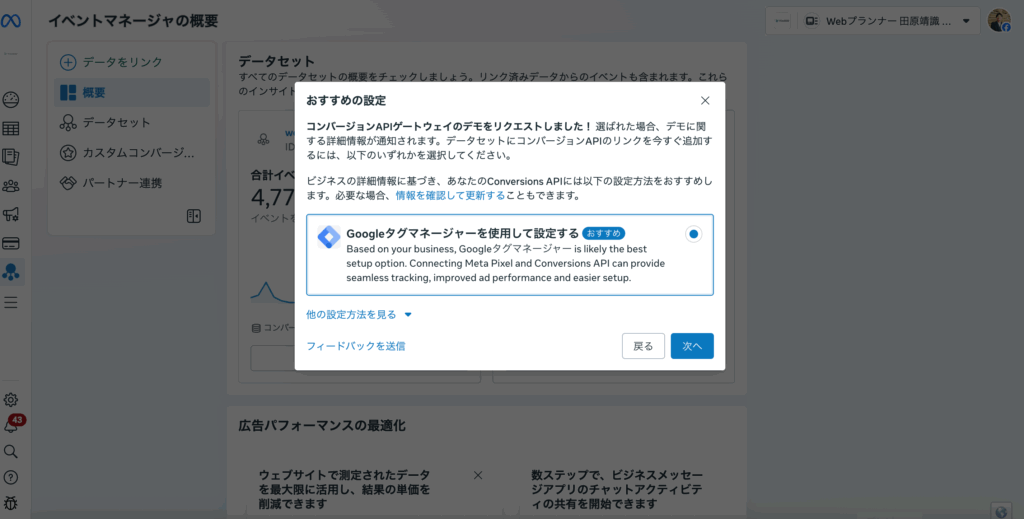Click the Meta logo in the sidebar
Screen dimensions: 1024x519
pyautogui.click(x=12, y=21)
